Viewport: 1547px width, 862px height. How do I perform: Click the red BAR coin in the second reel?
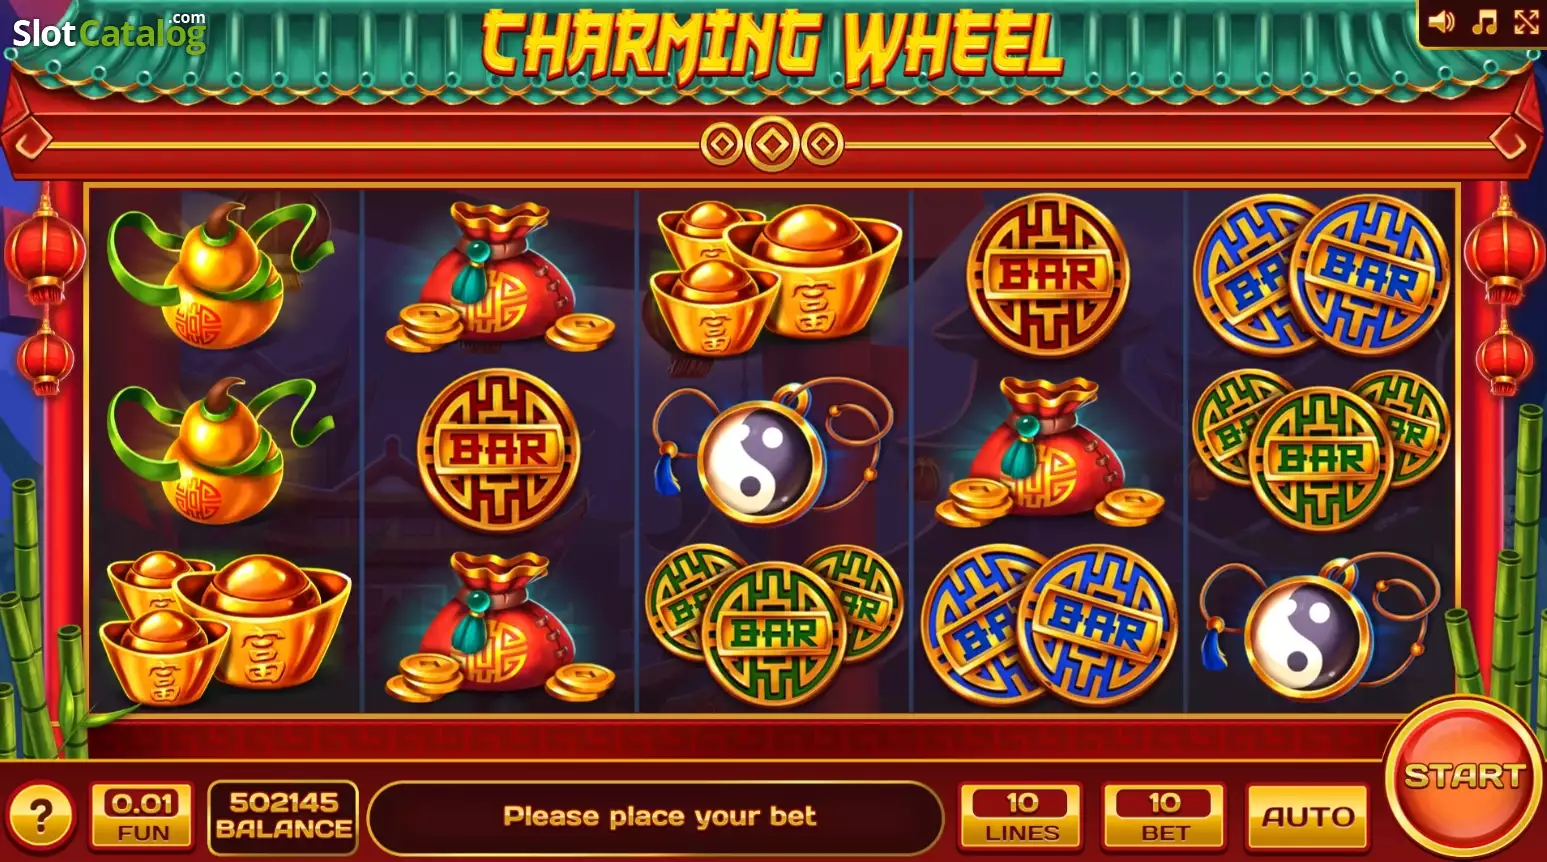(x=498, y=451)
